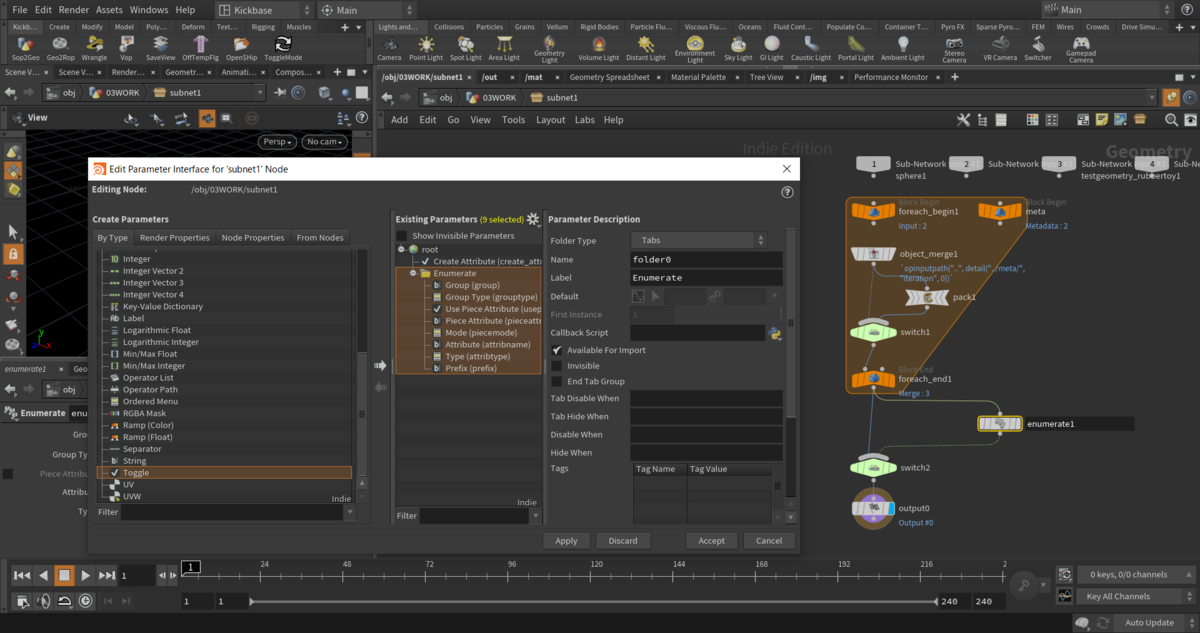Click the Label field containing Enumerate
1200x633 pixels.
pos(706,277)
